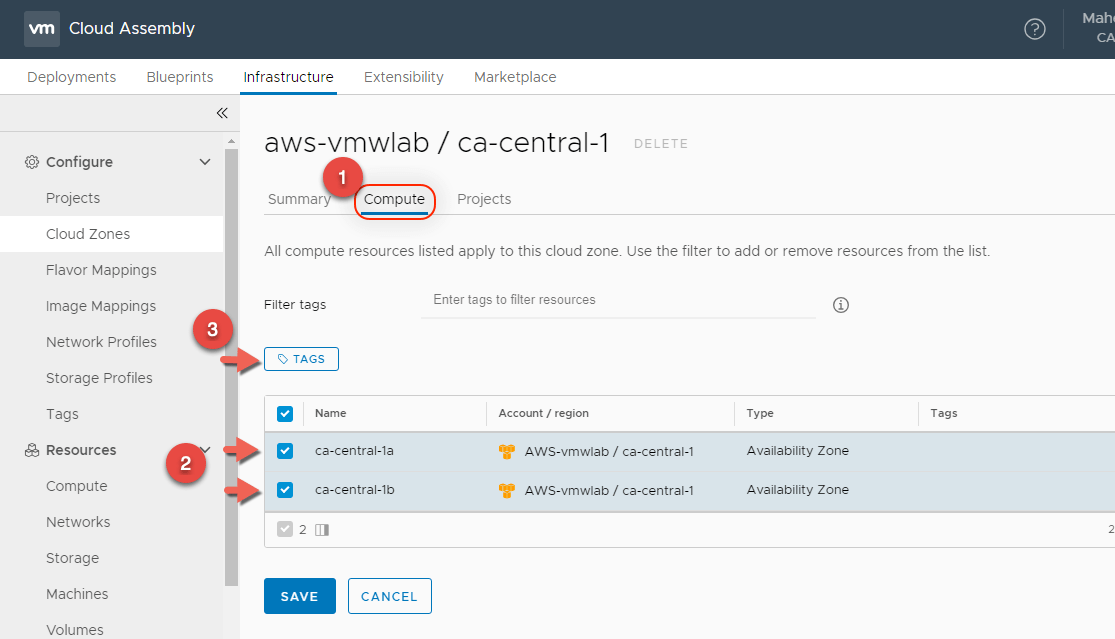The width and height of the screenshot is (1115, 639).
Task: Click the AWS icon in ca-central-1a row
Action: [507, 452]
